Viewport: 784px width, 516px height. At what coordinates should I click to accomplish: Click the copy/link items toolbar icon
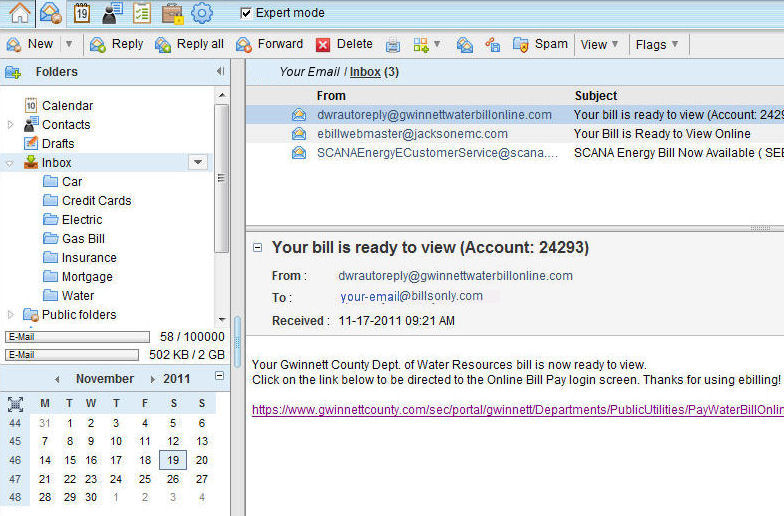[492, 45]
